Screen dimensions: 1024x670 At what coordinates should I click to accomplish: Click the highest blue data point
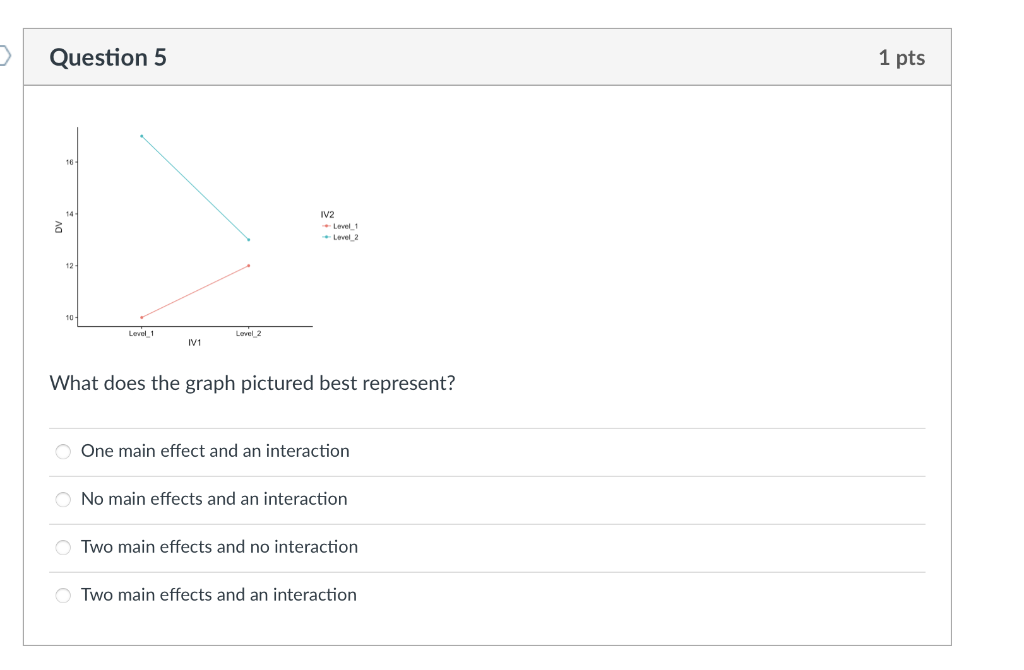(142, 136)
